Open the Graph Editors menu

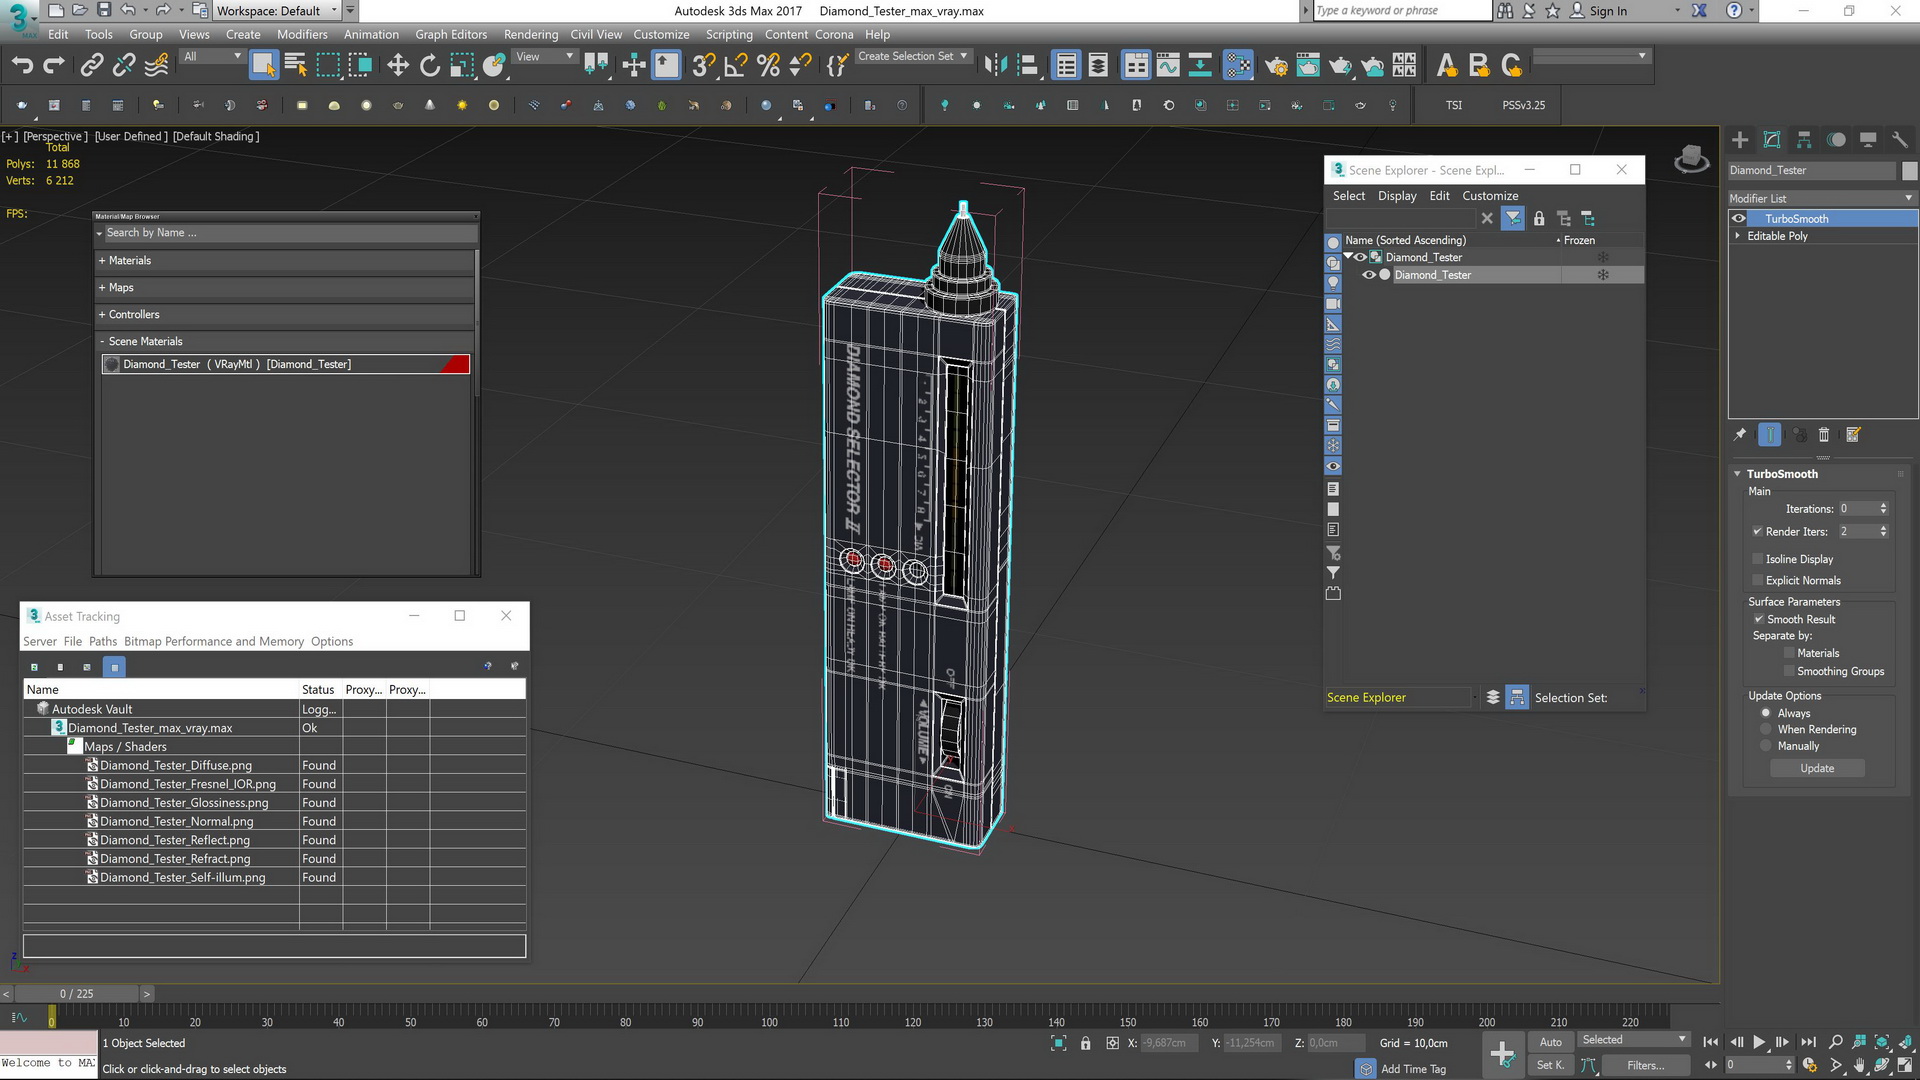tap(451, 34)
